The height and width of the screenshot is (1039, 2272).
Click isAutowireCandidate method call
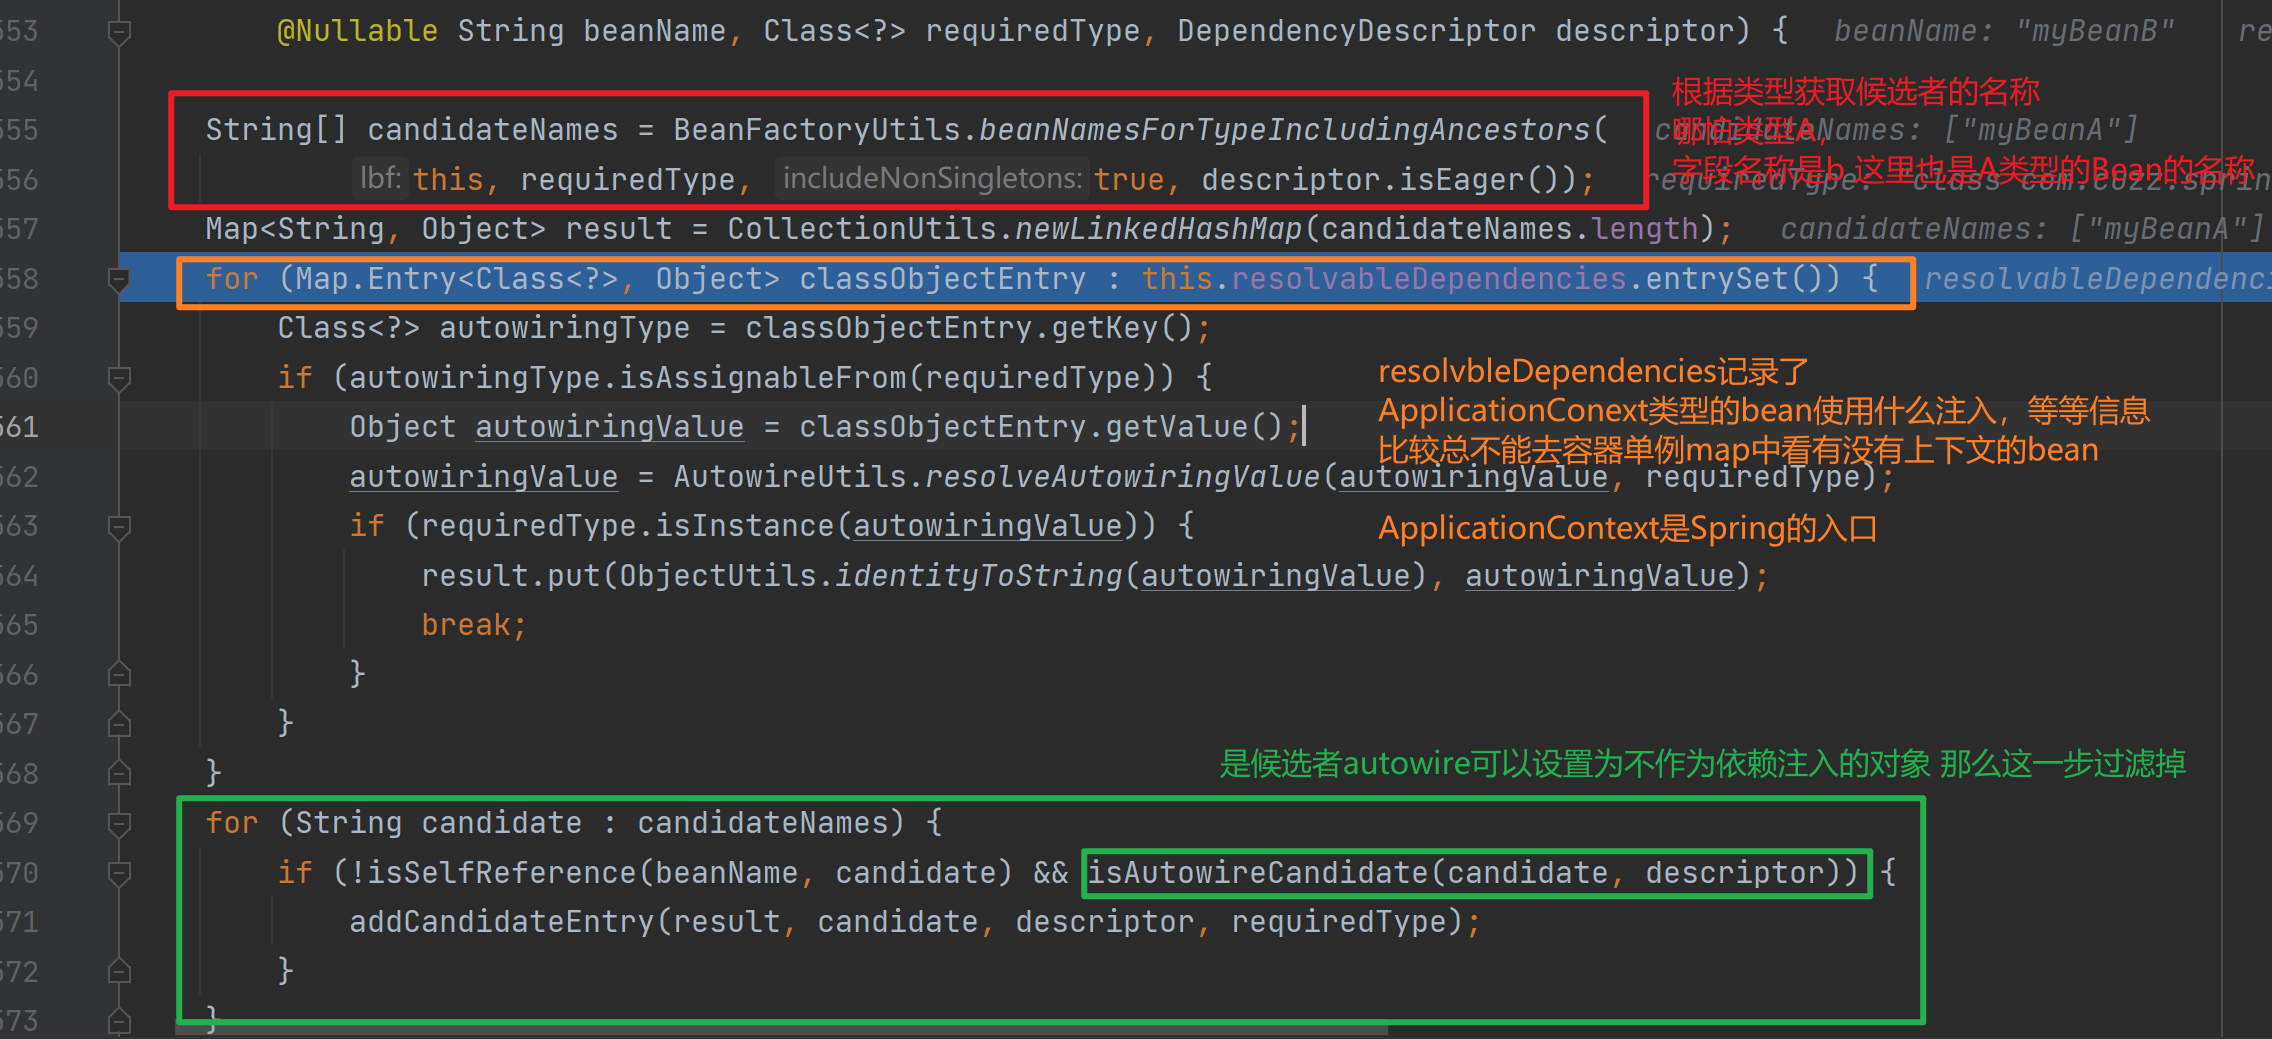click(1258, 873)
